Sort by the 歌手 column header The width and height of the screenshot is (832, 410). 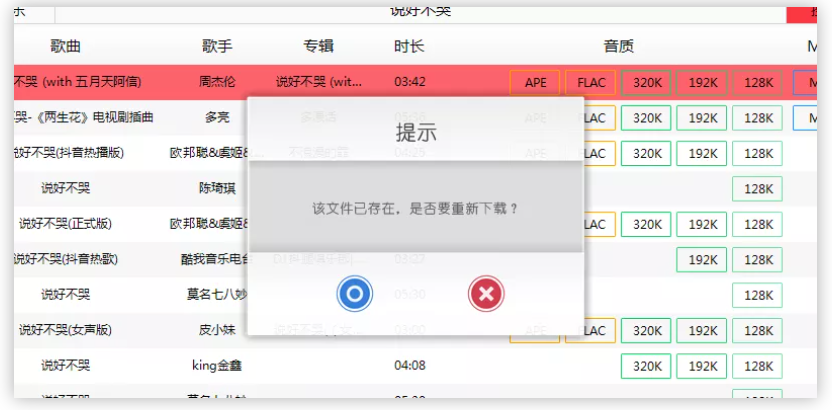(217, 47)
